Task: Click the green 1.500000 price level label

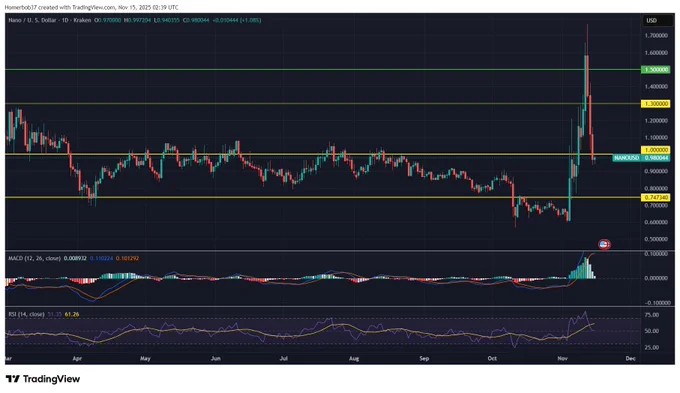Action: point(655,70)
